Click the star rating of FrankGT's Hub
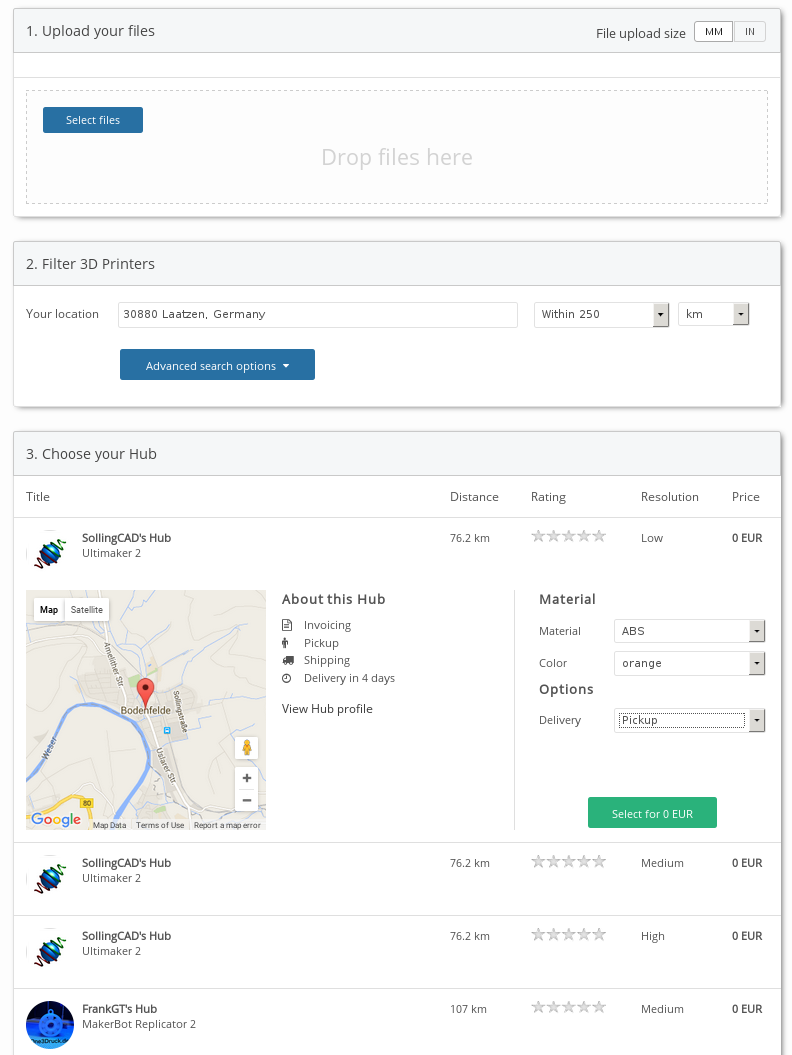The image size is (792, 1055). pos(568,1008)
